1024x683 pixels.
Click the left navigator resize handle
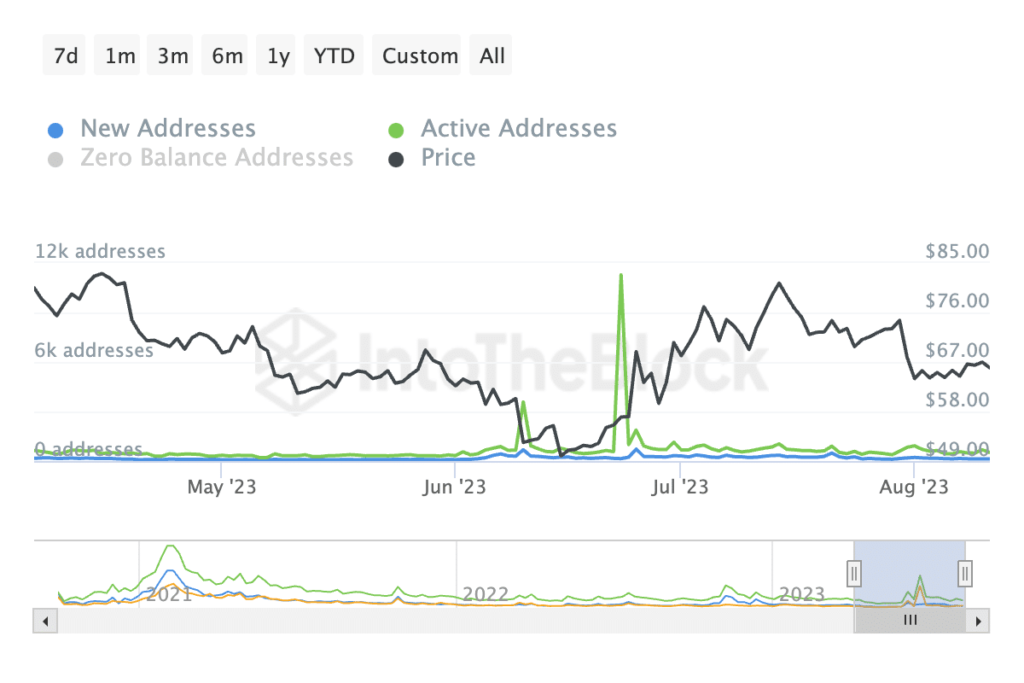coord(855,573)
